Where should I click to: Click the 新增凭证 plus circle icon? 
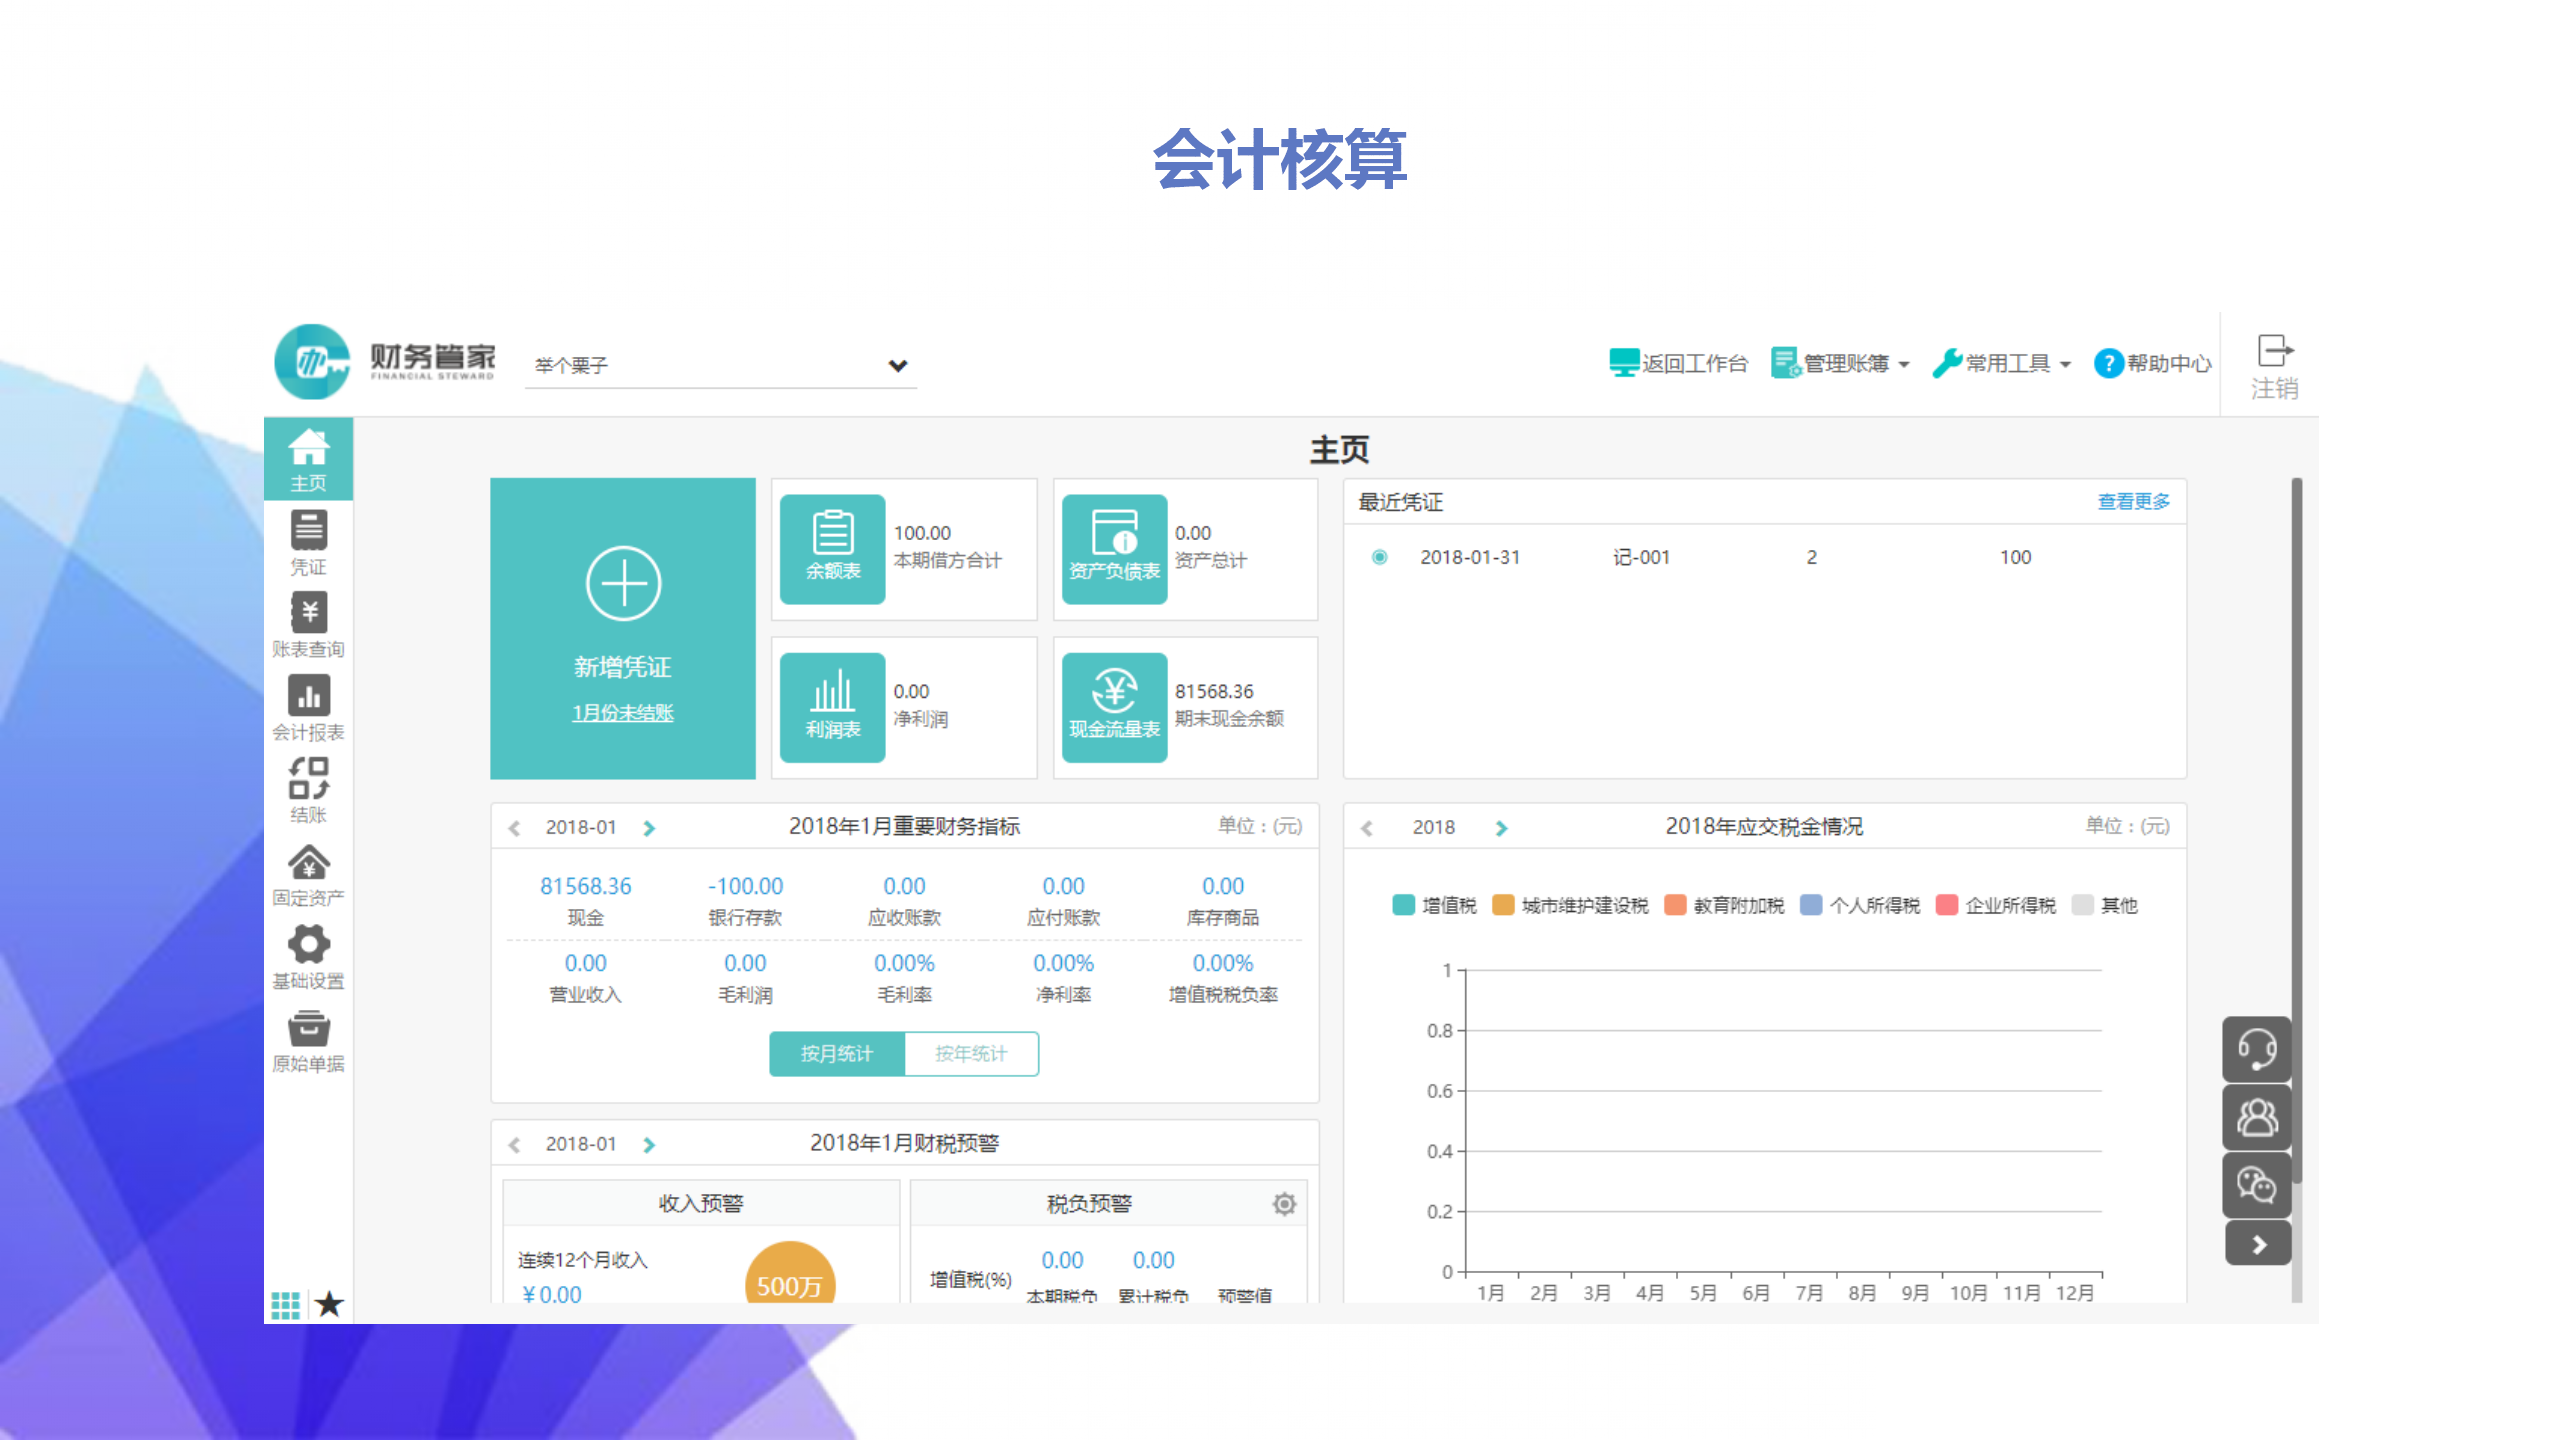(x=623, y=583)
